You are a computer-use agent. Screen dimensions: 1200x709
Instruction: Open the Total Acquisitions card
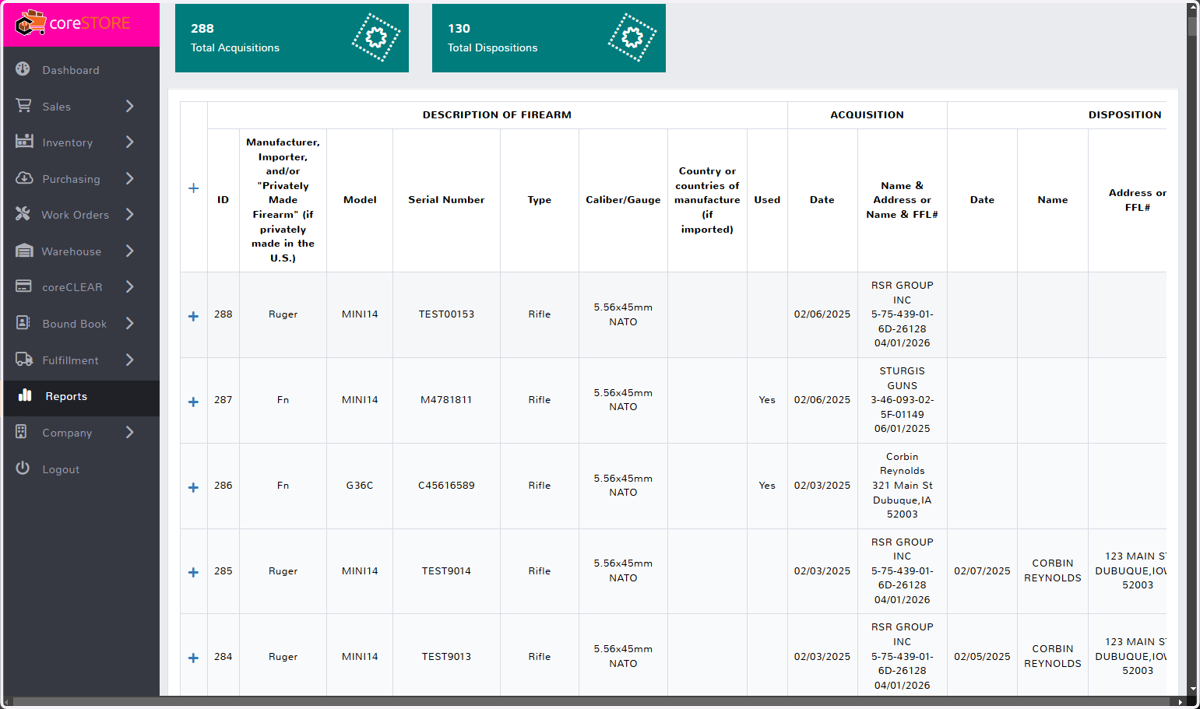point(292,38)
